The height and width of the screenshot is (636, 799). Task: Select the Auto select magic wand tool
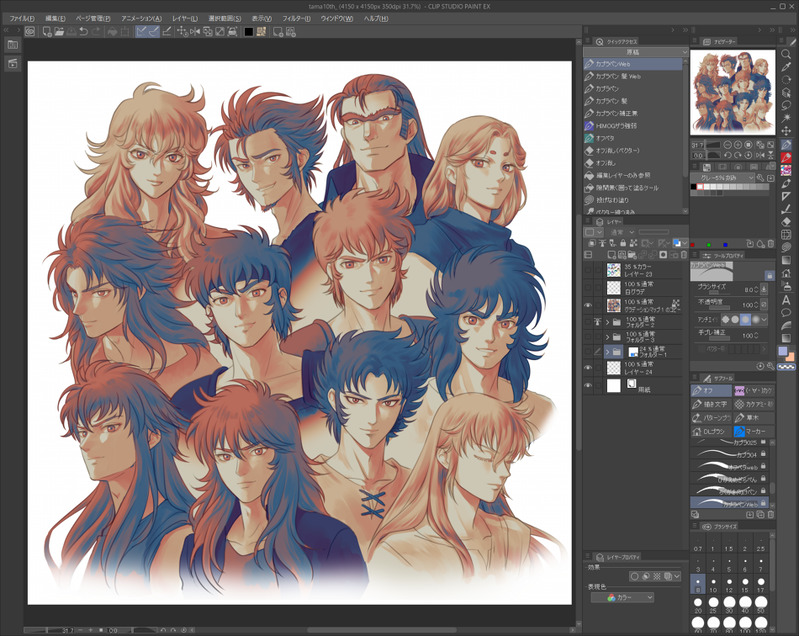786,118
